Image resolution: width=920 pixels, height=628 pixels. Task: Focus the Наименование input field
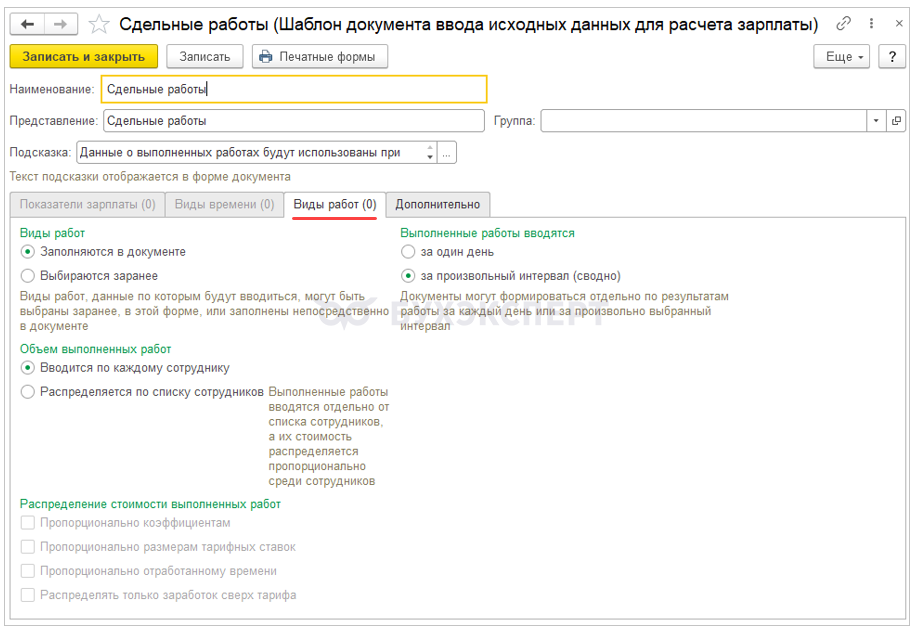tap(294, 89)
